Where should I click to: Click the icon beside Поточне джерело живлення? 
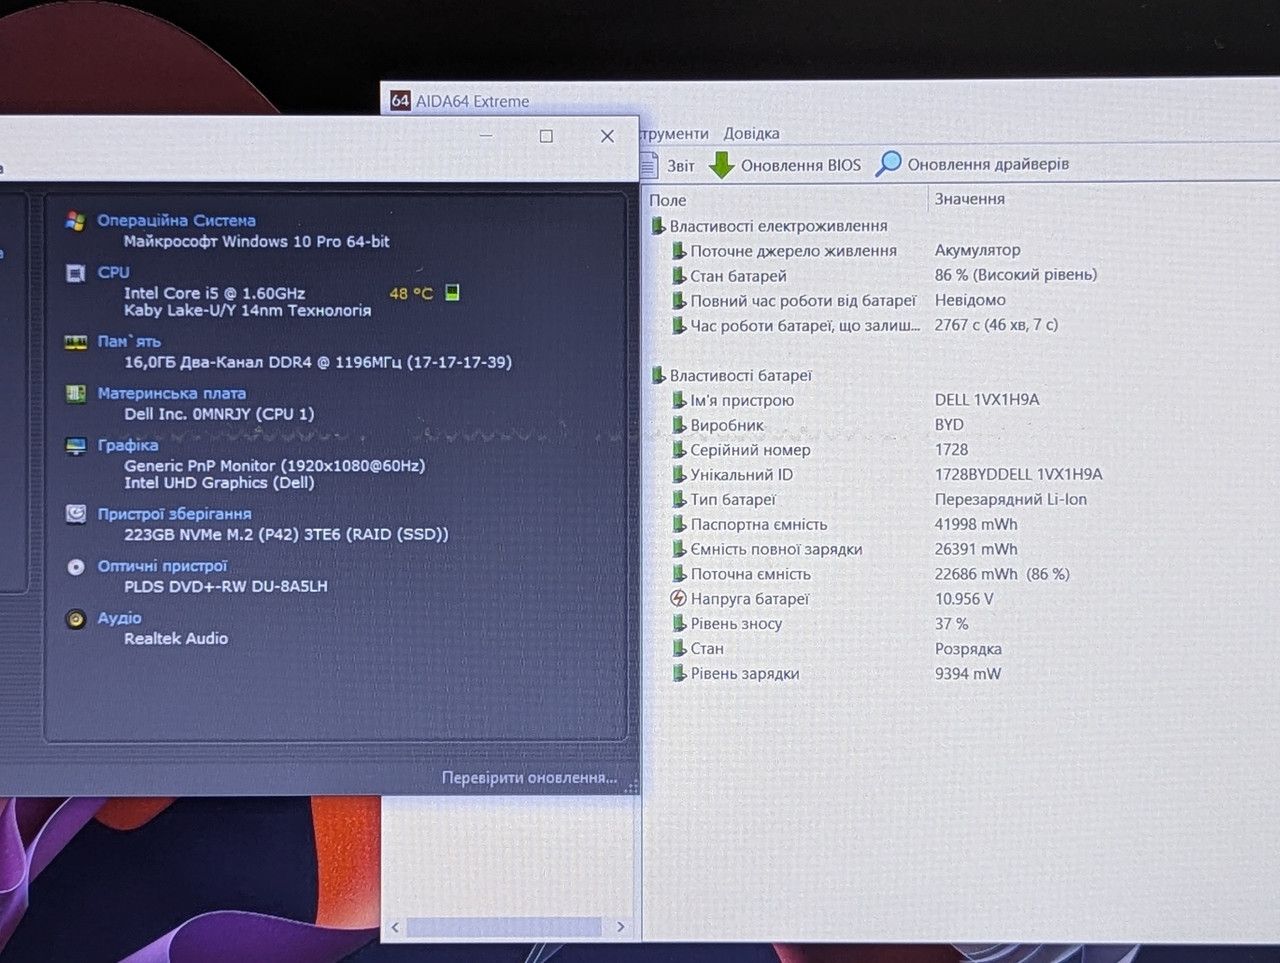pos(679,251)
